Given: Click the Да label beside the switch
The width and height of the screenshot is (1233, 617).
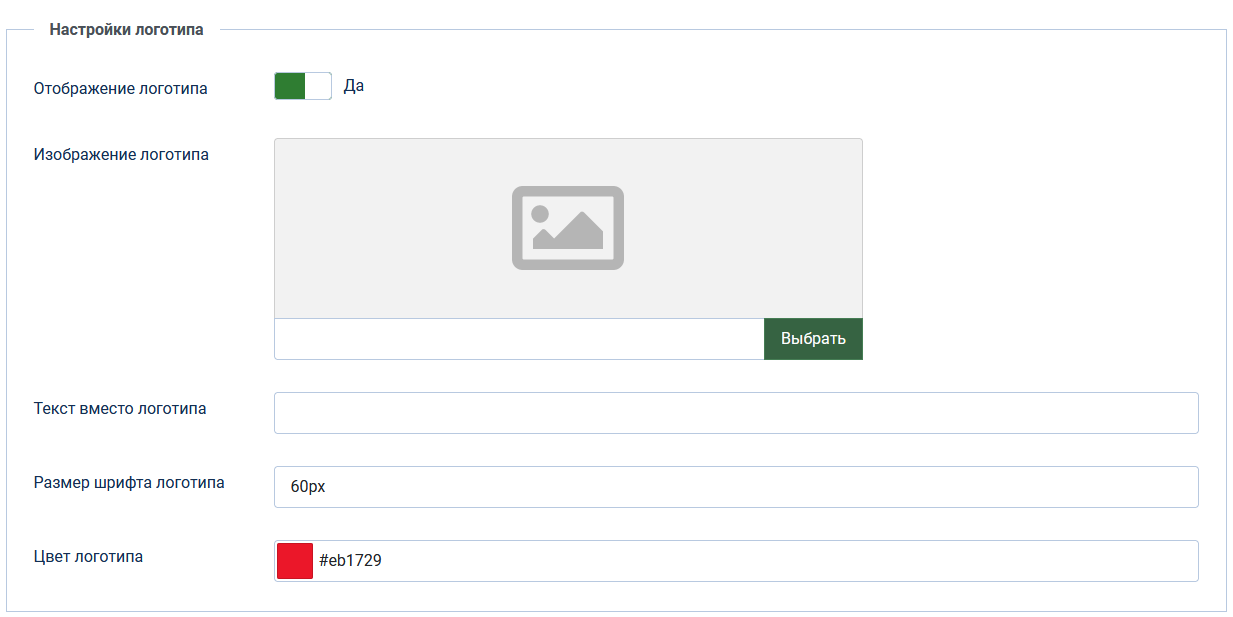Looking at the screenshot, I should [353, 86].
